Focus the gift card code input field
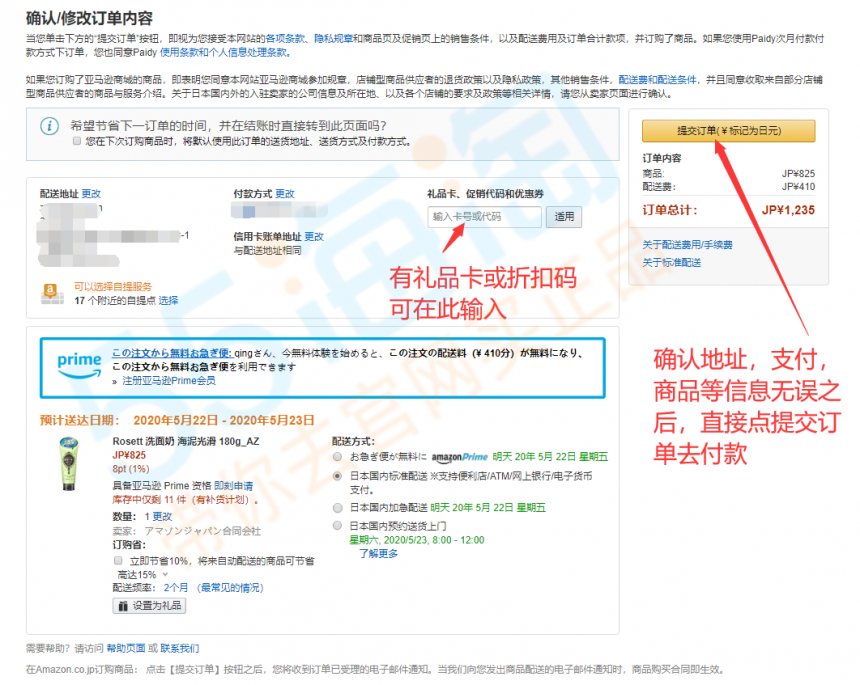860x685 pixels. pyautogui.click(x=484, y=217)
